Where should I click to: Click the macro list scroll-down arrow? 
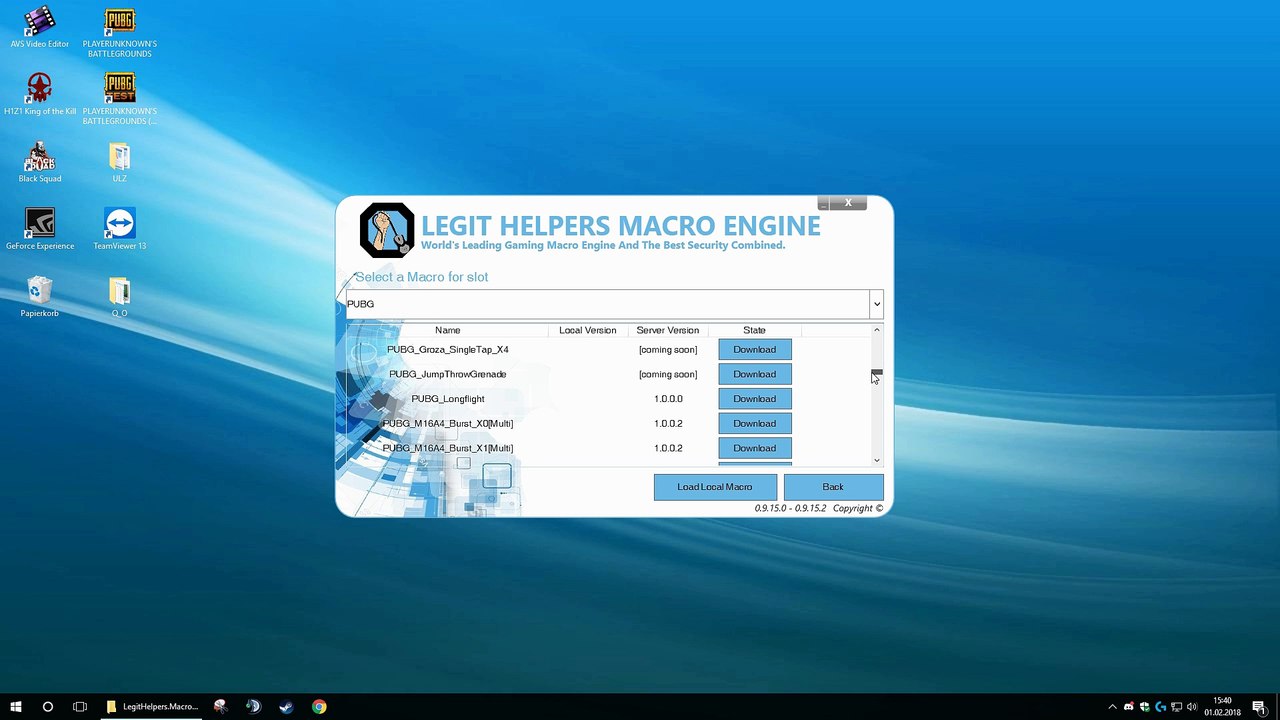click(877, 461)
